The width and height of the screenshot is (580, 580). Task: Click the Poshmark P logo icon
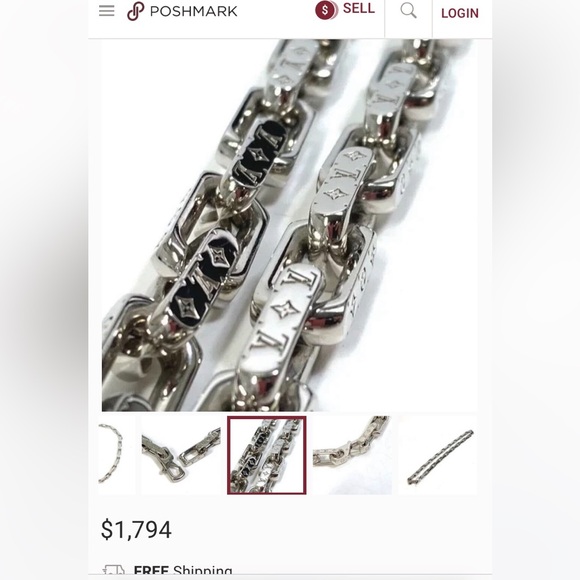point(135,11)
